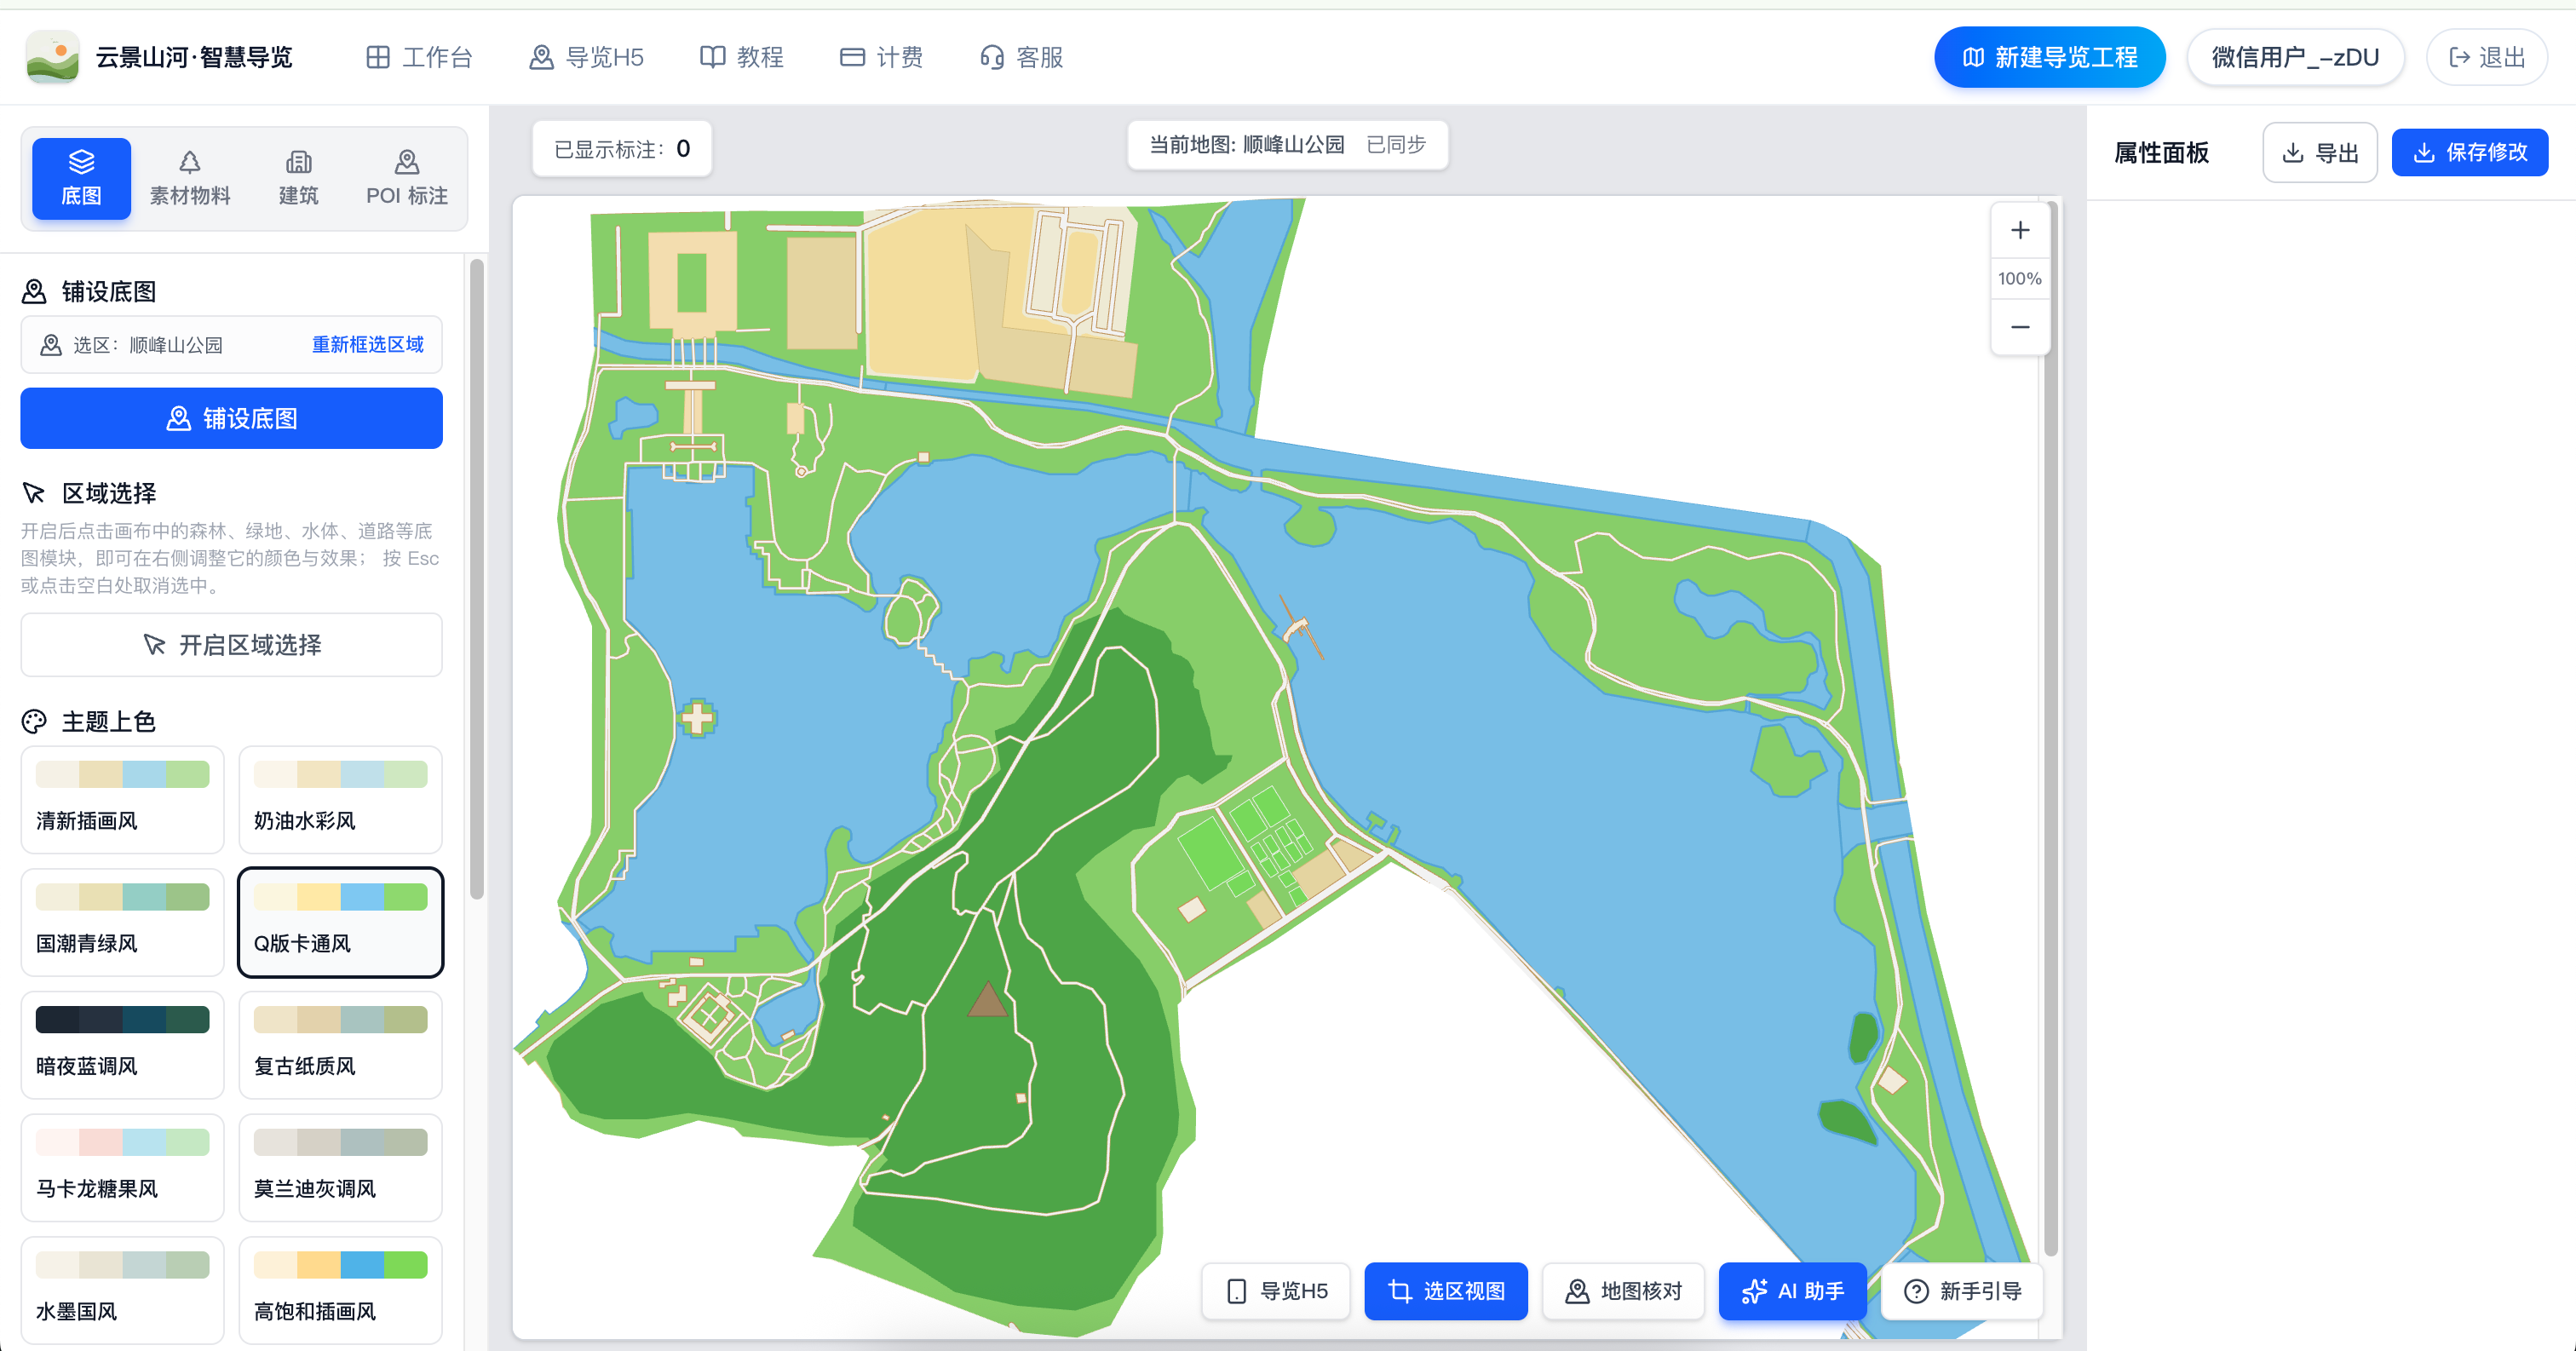The height and width of the screenshot is (1351, 2576).
Task: Click the left panel vertical scrollbar
Action: [477, 579]
